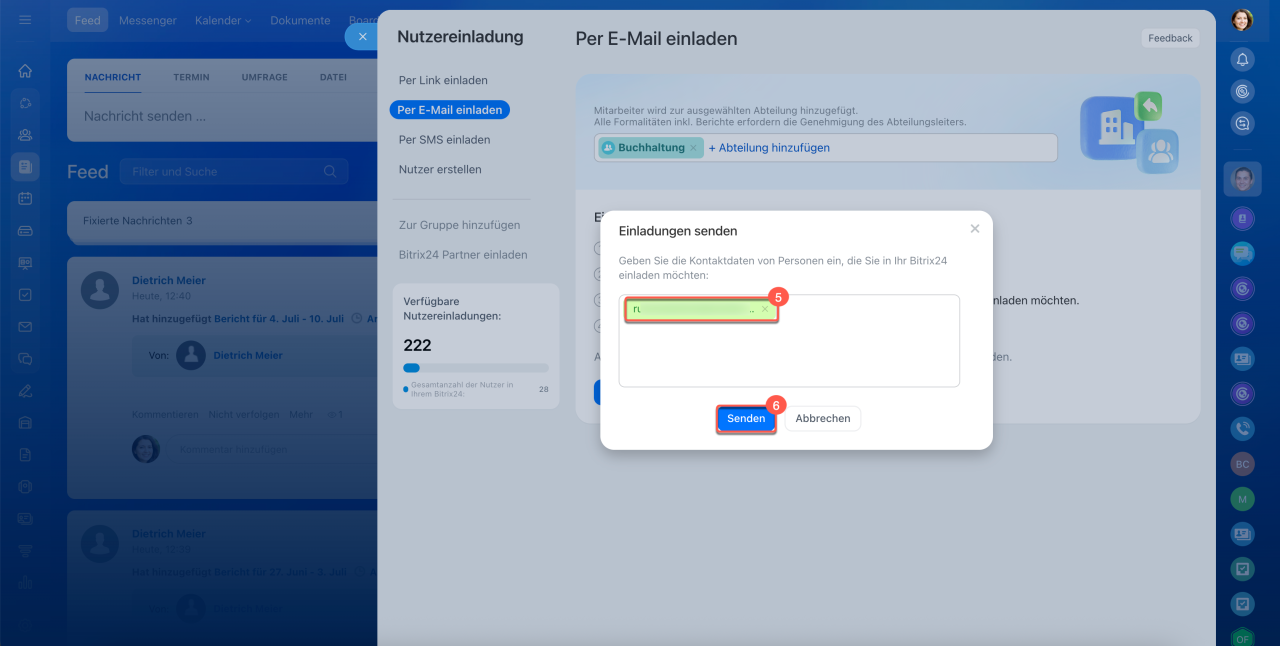This screenshot has width=1280, height=646.
Task: Open the BC avatar chat in the right bar
Action: tap(1242, 464)
